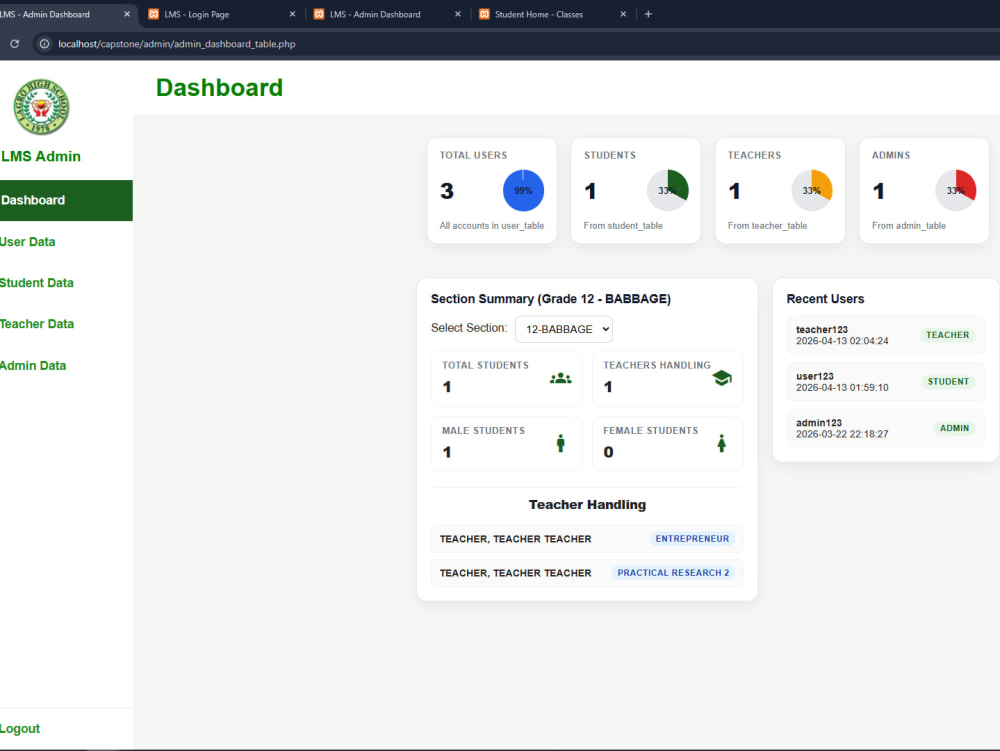Image resolution: width=1000 pixels, height=751 pixels.
Task: Click the Section Summary heading
Action: (551, 298)
